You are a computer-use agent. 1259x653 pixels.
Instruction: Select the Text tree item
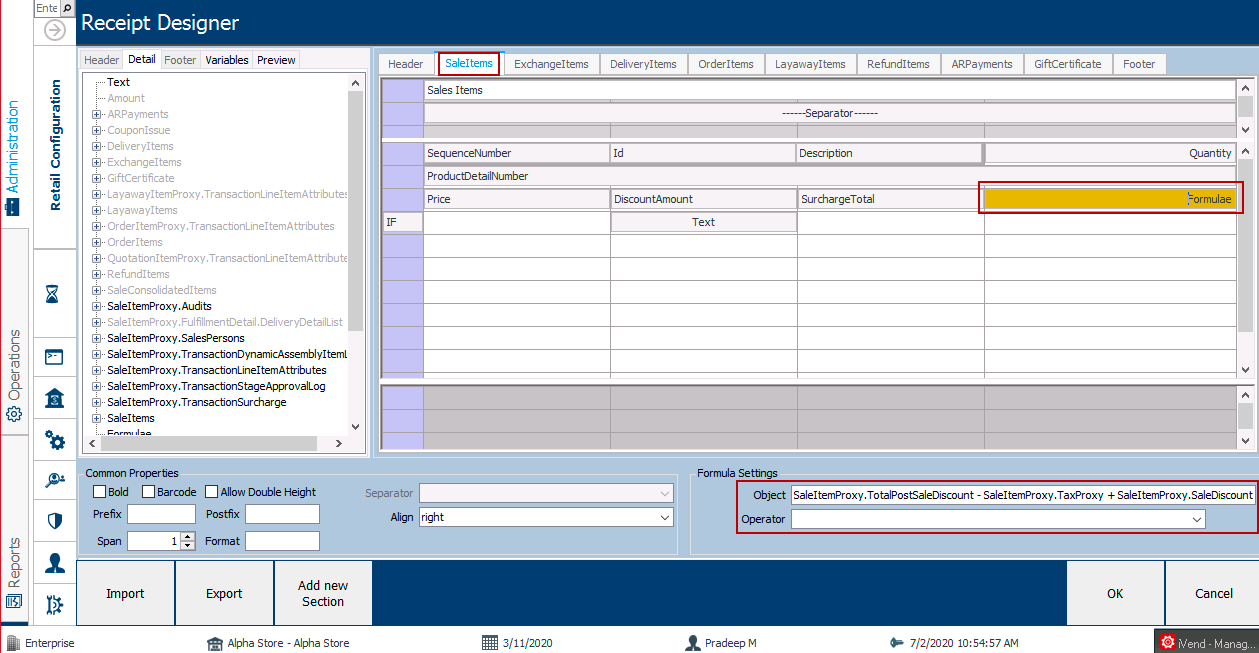(118, 82)
